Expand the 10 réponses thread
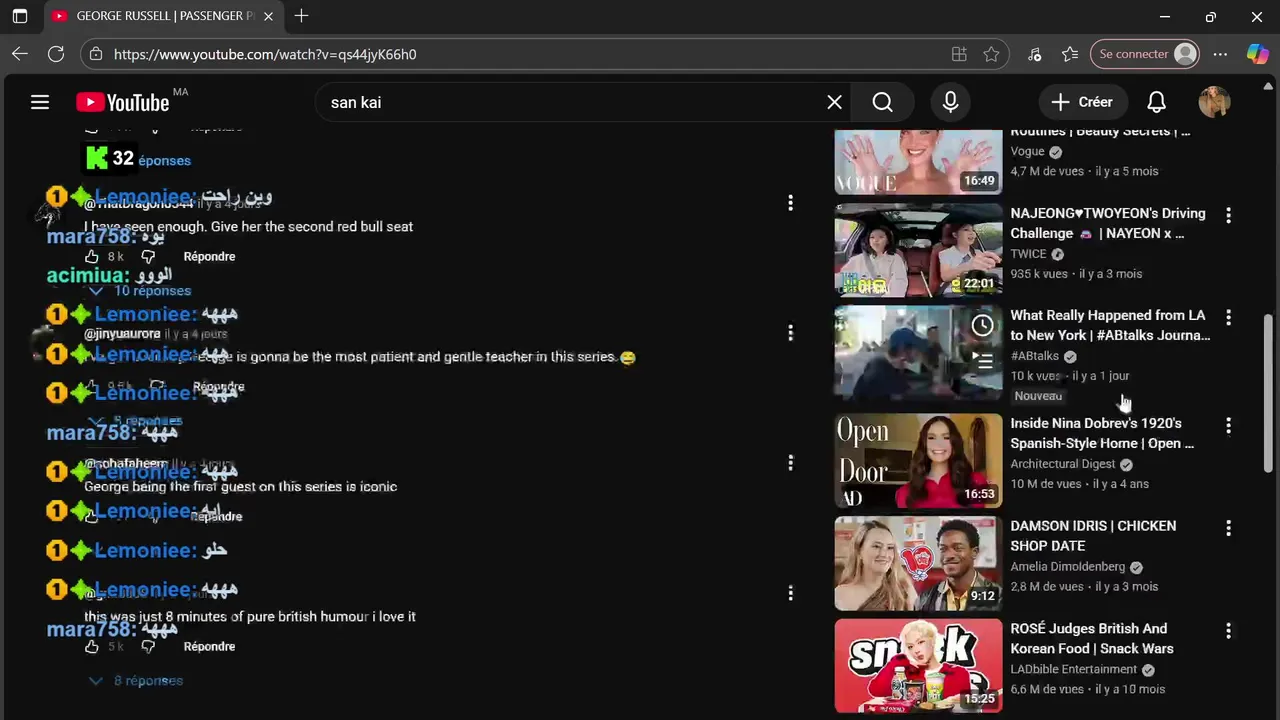 141,290
